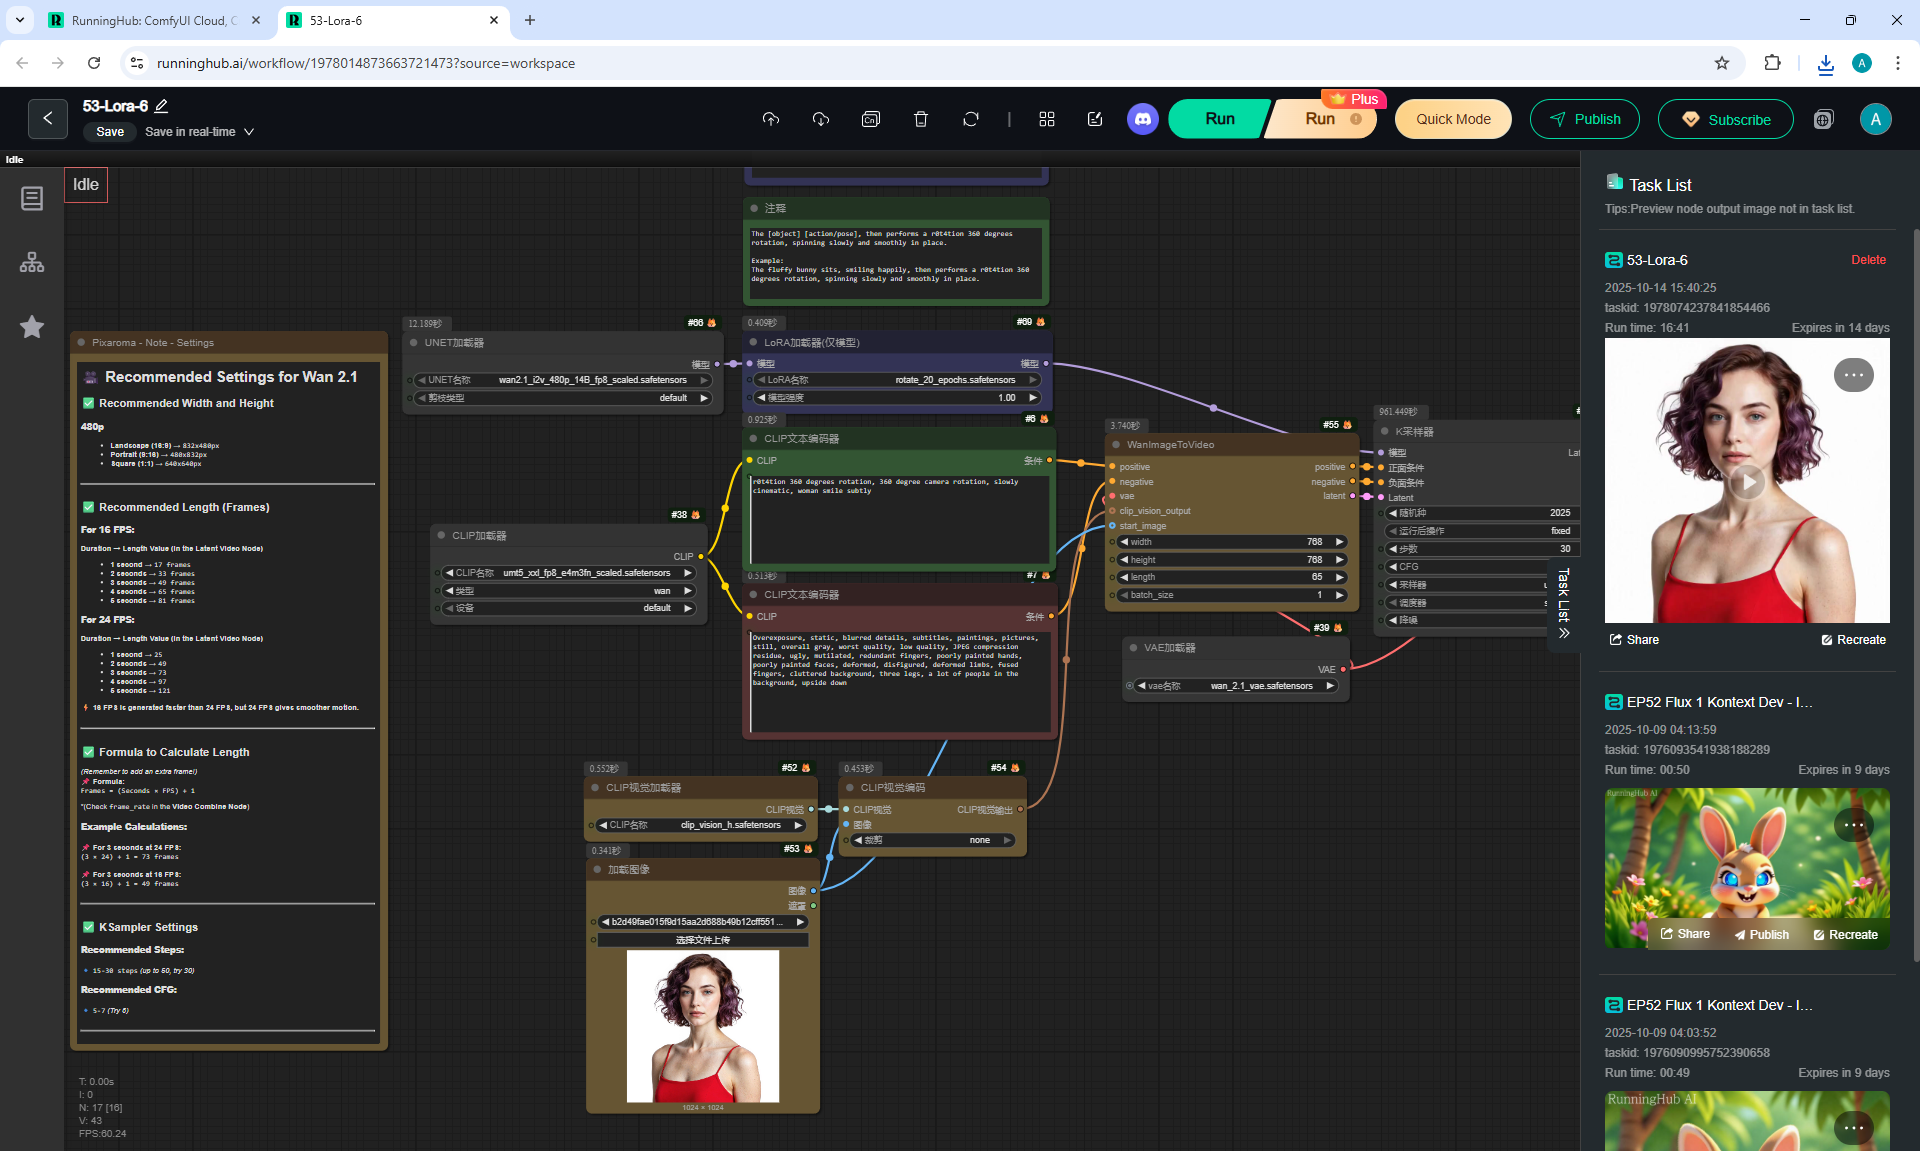The width and height of the screenshot is (1920, 1151).
Task: Toggle Formula to Calculate Length checkbox
Action: click(x=88, y=752)
